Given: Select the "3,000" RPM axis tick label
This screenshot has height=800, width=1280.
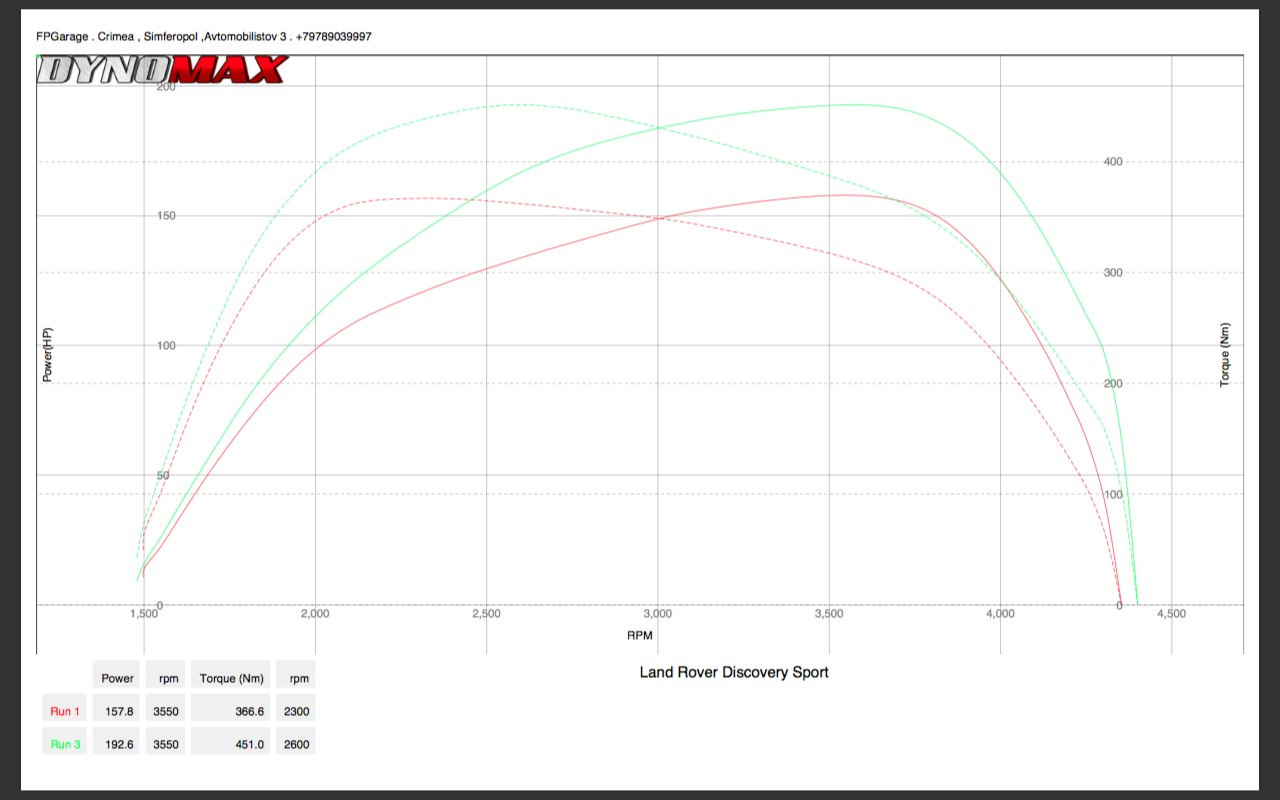Looking at the screenshot, I should (657, 614).
